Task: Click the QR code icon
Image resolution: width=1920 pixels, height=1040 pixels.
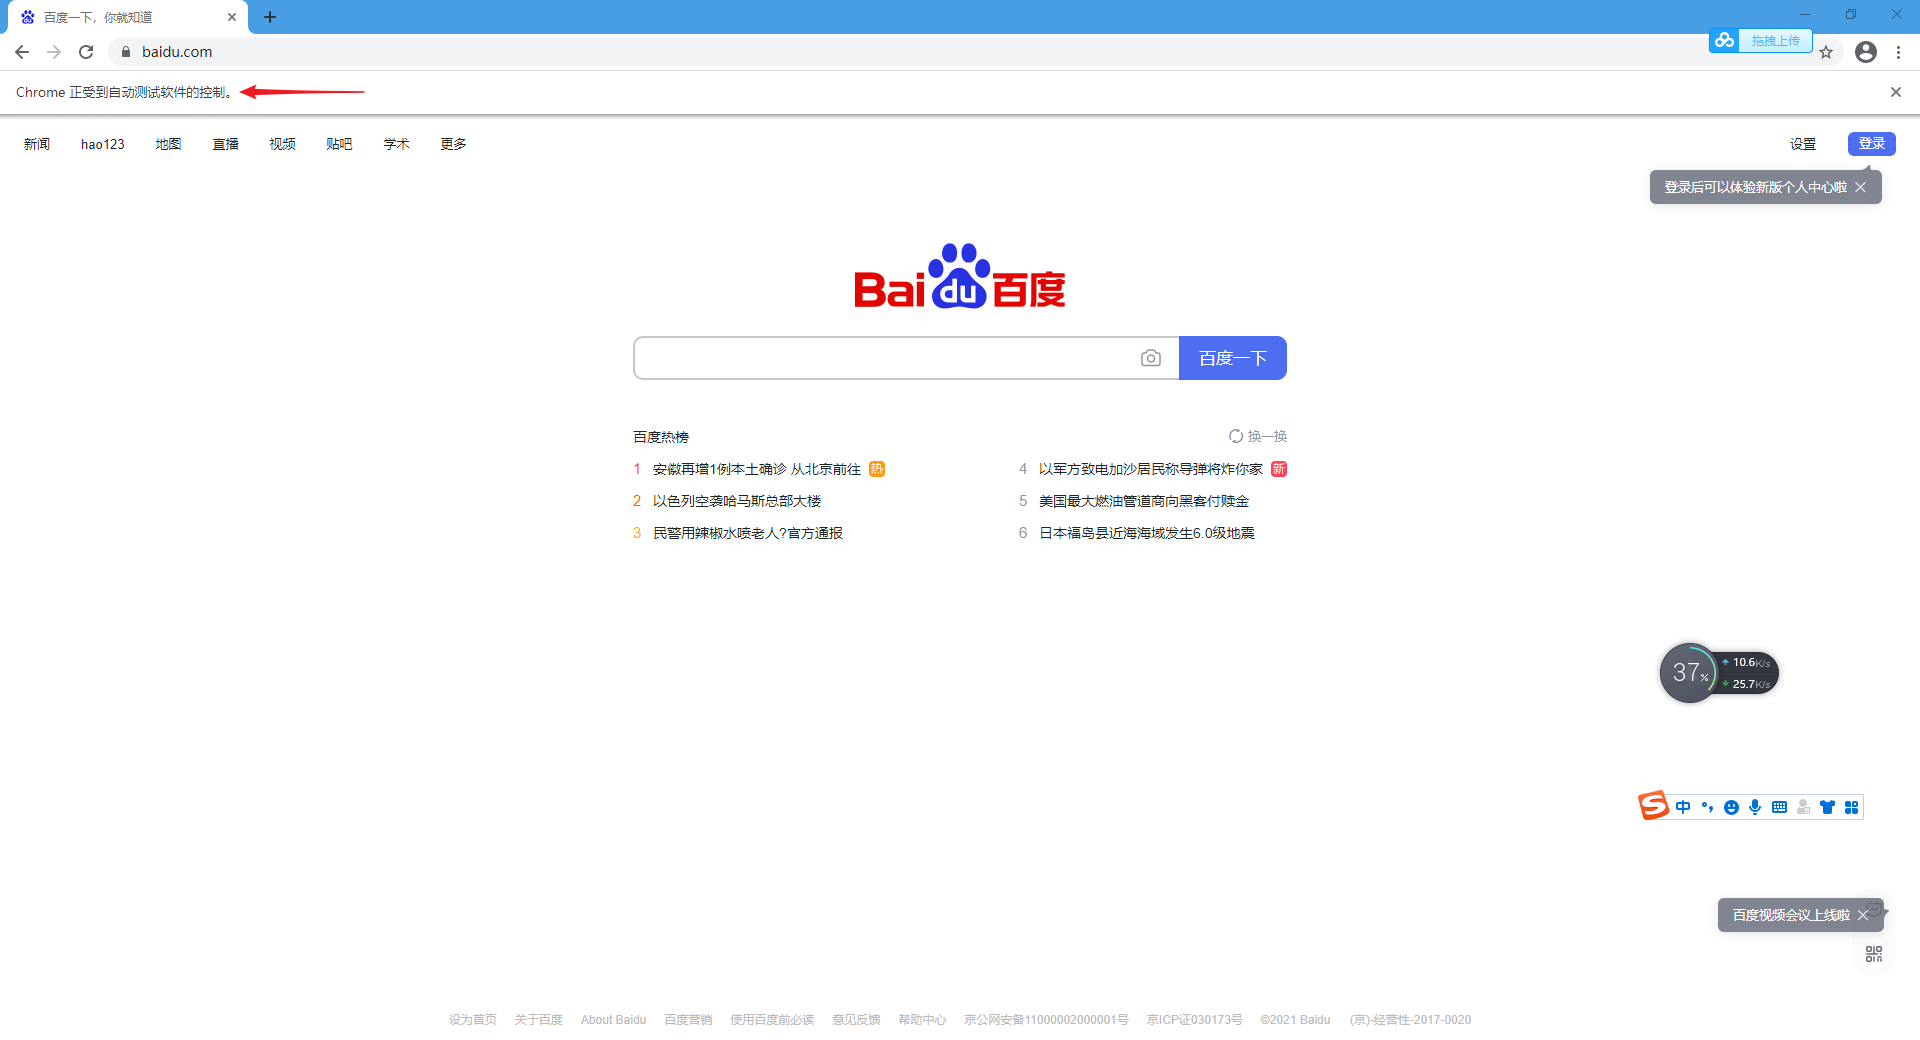Action: (x=1874, y=954)
